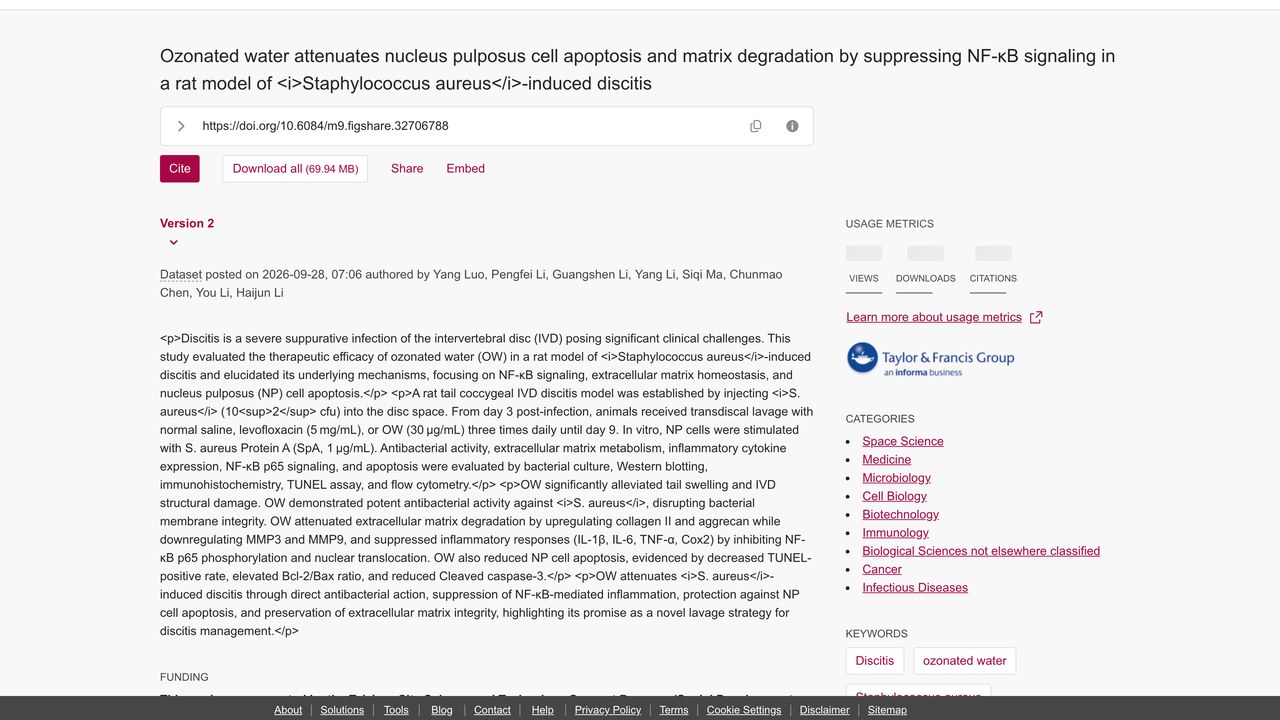
Task: Open the Tools footer link
Action: pyautogui.click(x=396, y=710)
